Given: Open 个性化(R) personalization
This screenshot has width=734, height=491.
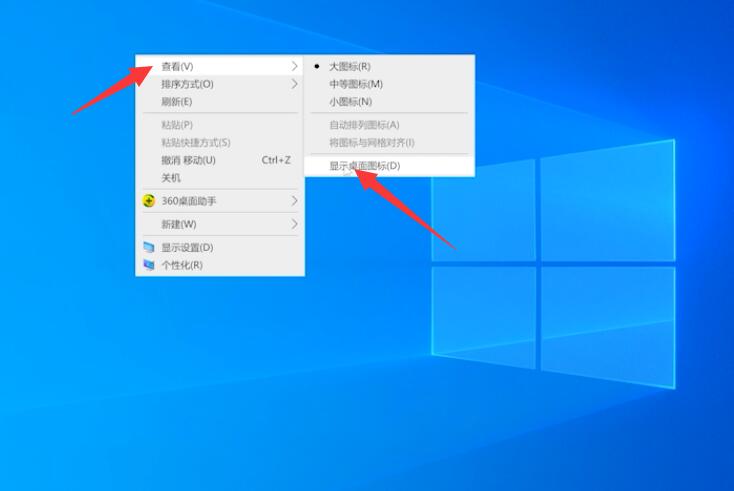Looking at the screenshot, I should [x=220, y=265].
